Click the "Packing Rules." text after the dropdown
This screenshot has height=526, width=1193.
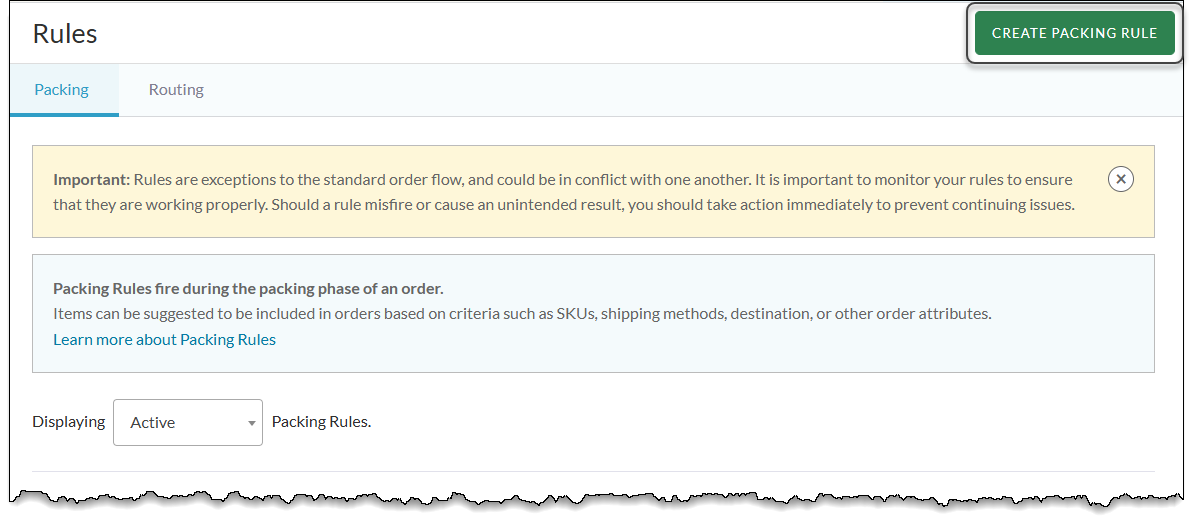pyautogui.click(x=321, y=422)
